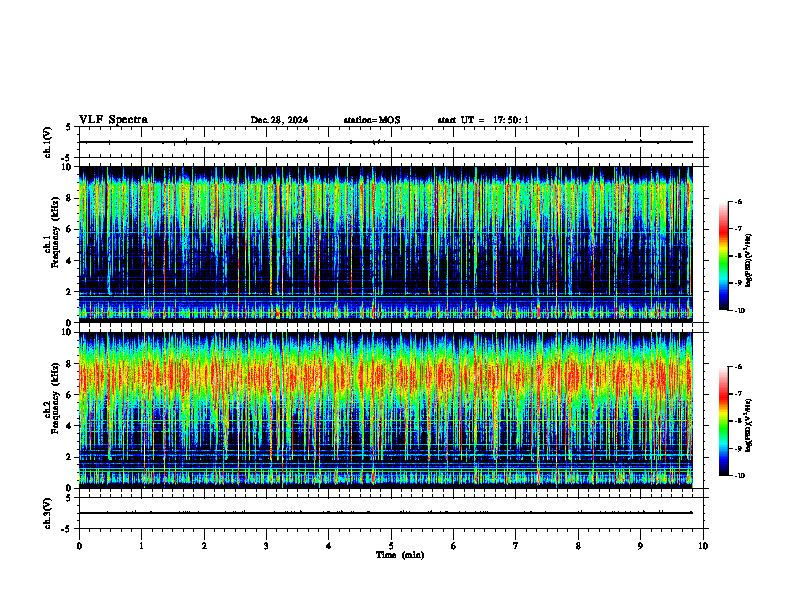Viewport: 792px width, 612px height.
Task: Click the time axis tick label "6"
Action: click(453, 546)
